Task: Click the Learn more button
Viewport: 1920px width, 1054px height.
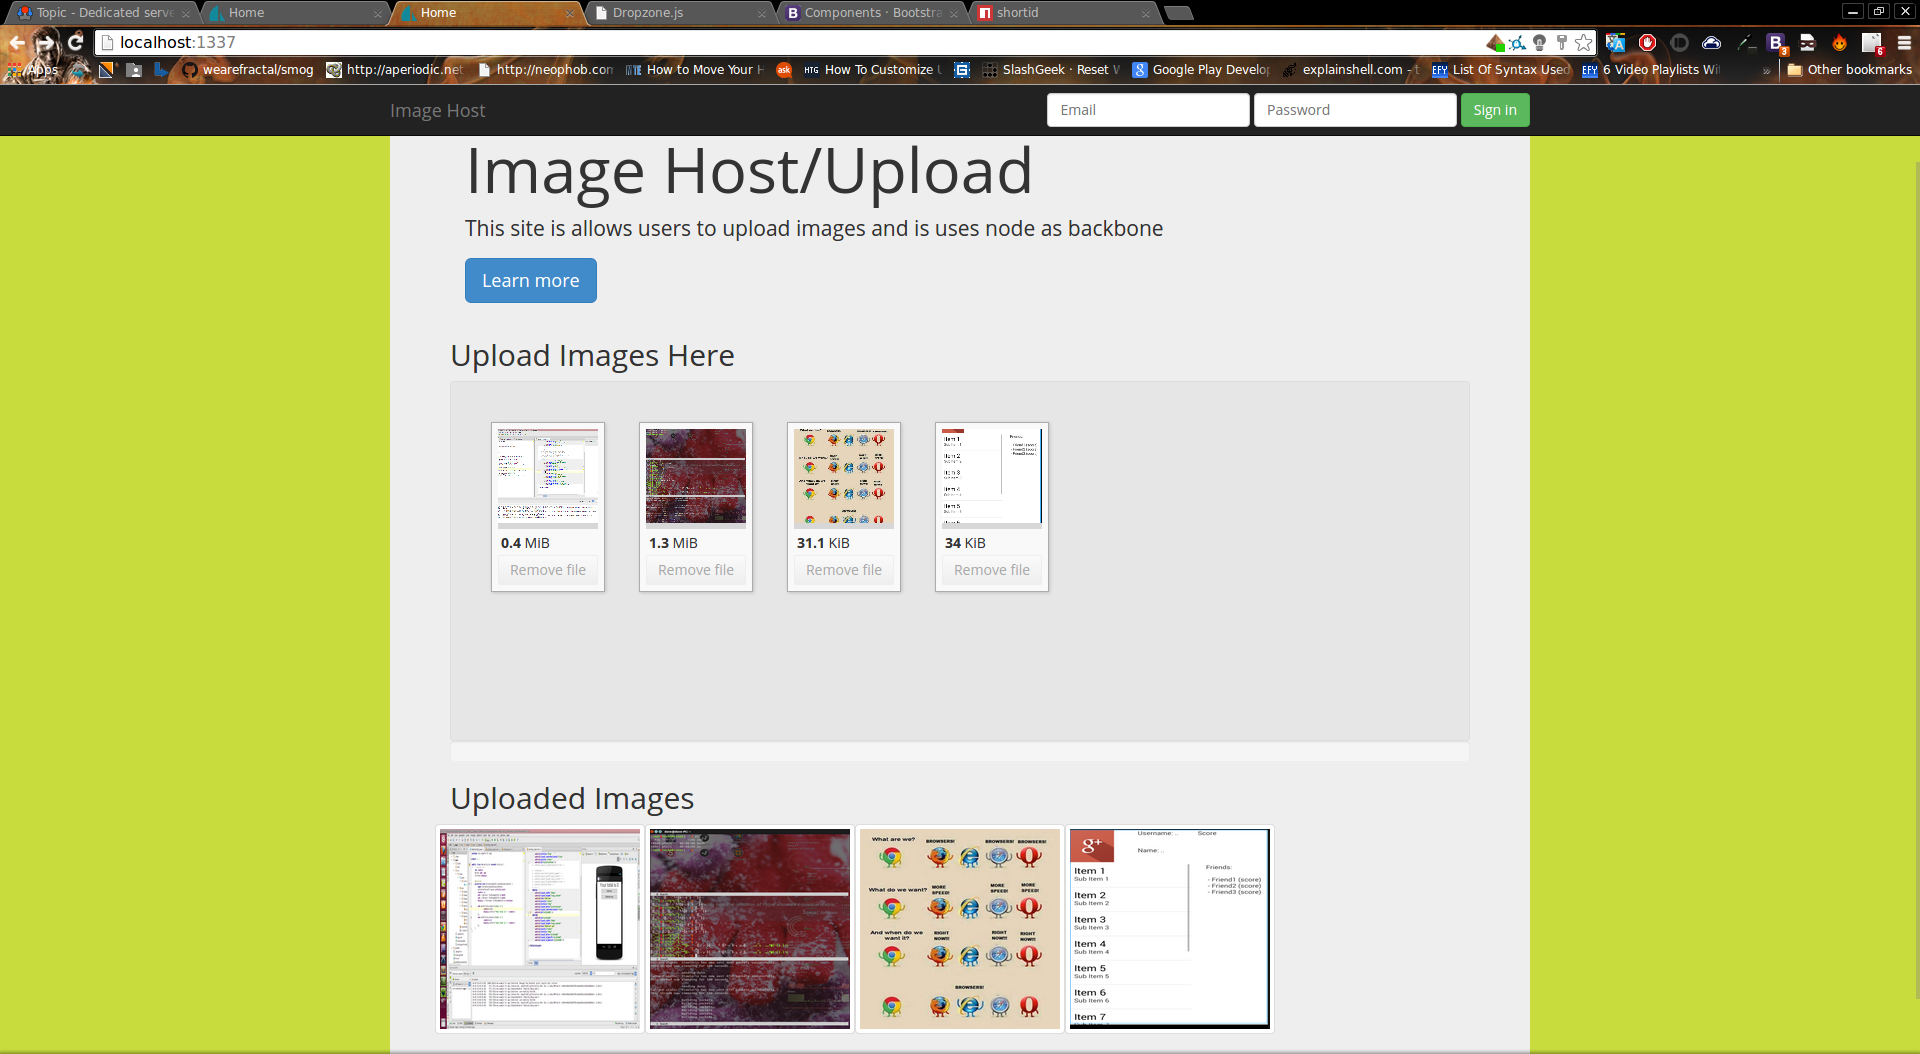Action: (x=531, y=281)
